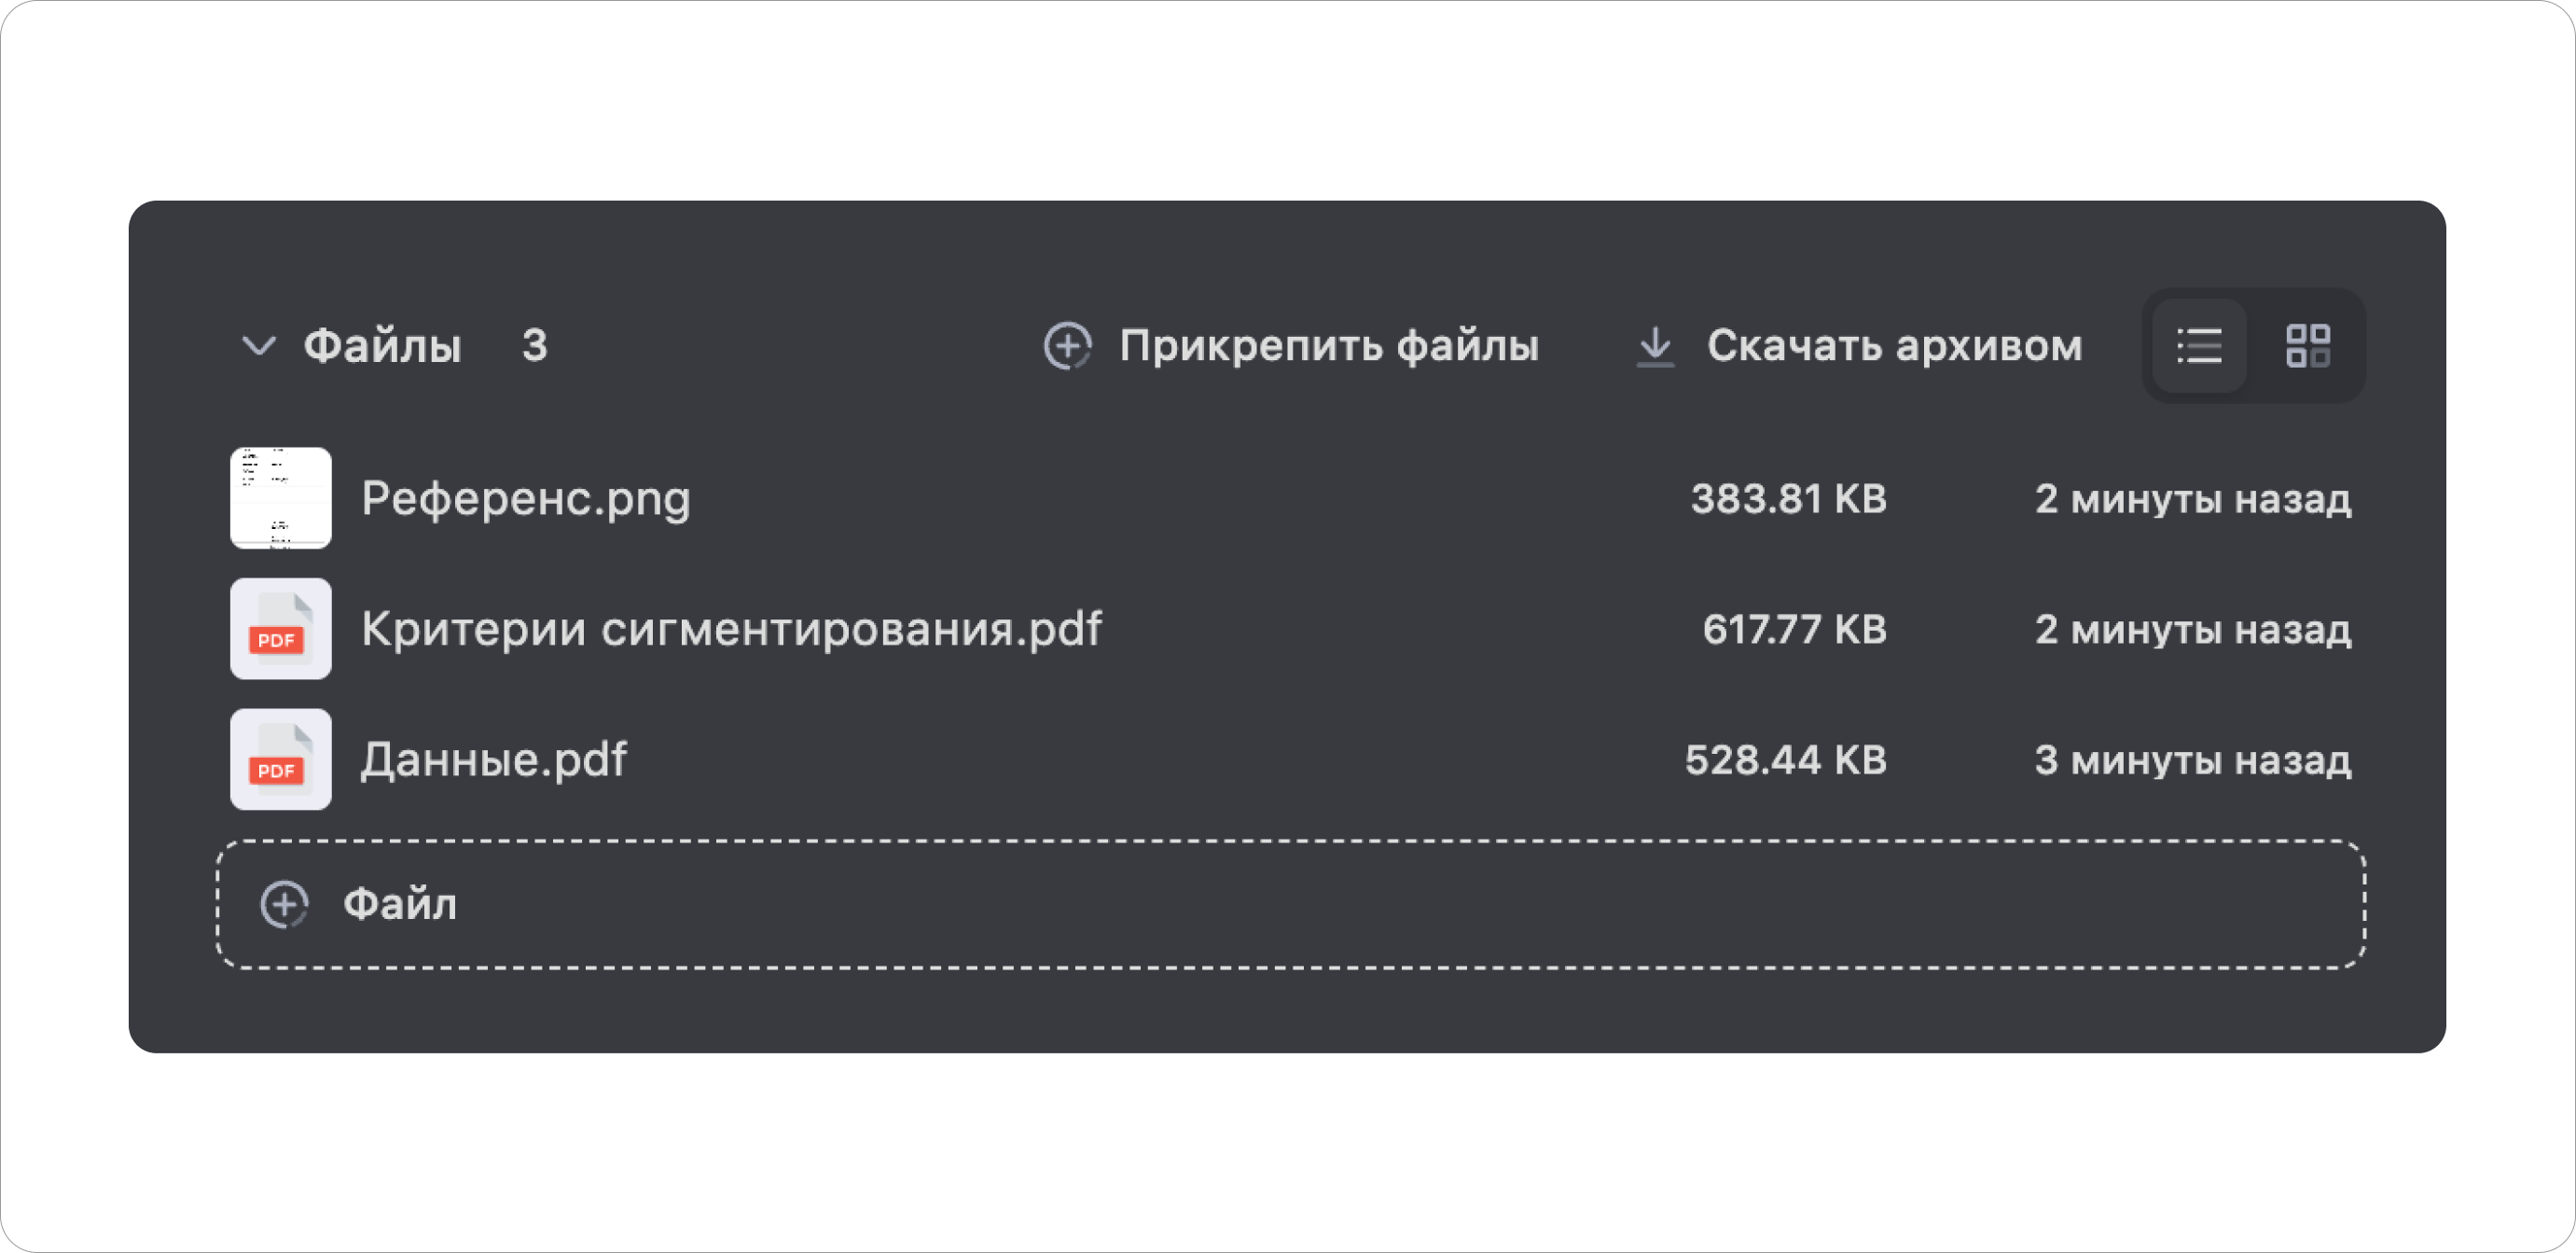
Task: Switch to the Файлы panel header
Action: (383, 347)
